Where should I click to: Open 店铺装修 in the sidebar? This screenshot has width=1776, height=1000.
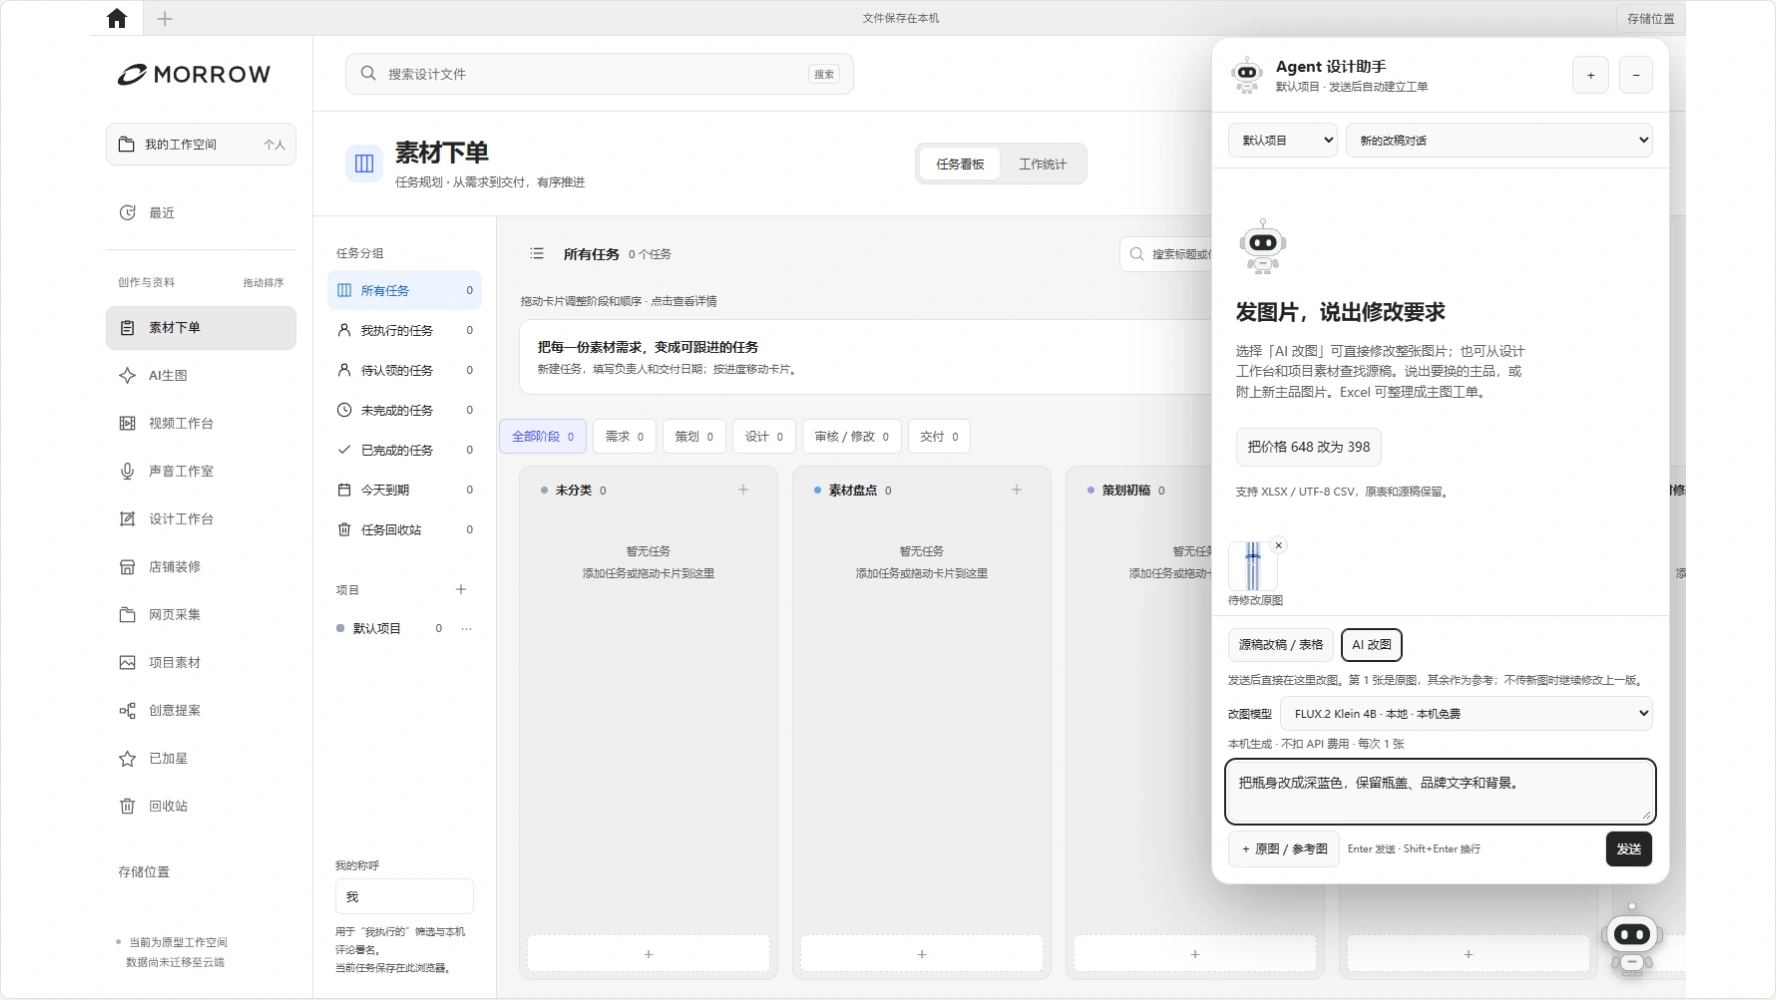(x=201, y=567)
